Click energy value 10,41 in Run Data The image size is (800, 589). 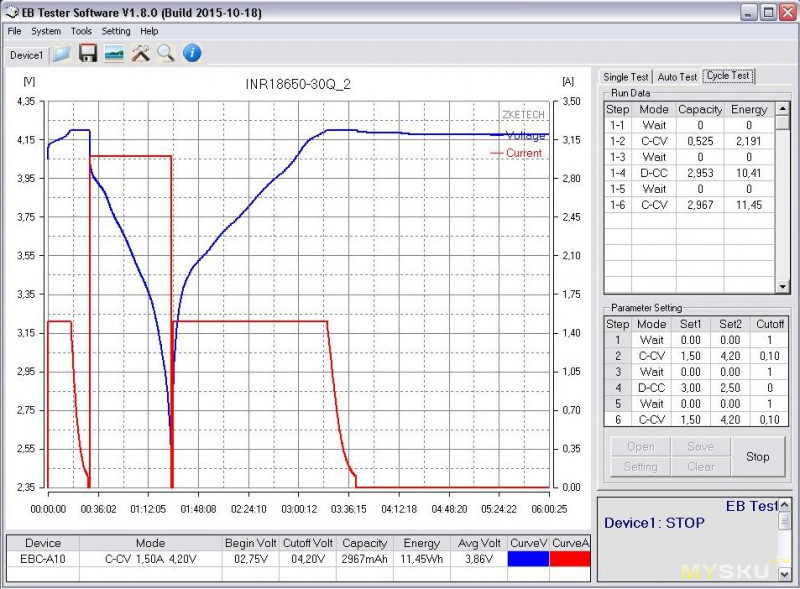click(748, 173)
